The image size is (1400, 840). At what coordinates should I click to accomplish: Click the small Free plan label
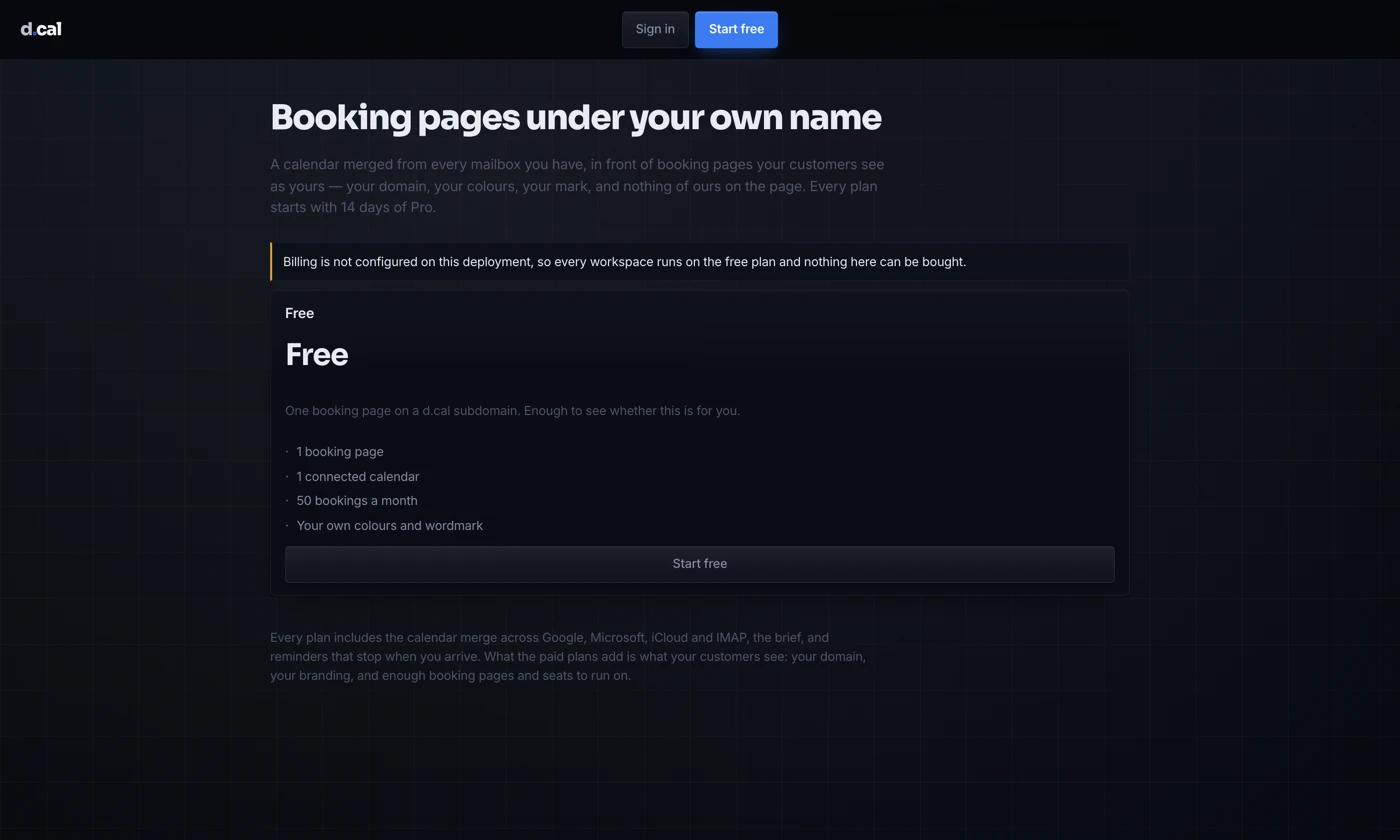point(299,313)
